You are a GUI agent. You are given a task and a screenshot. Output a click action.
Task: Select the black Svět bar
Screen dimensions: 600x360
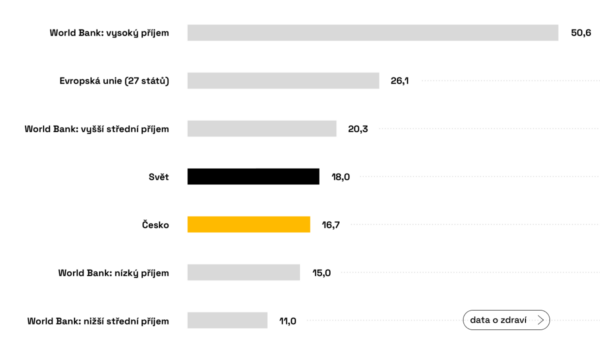point(253,176)
